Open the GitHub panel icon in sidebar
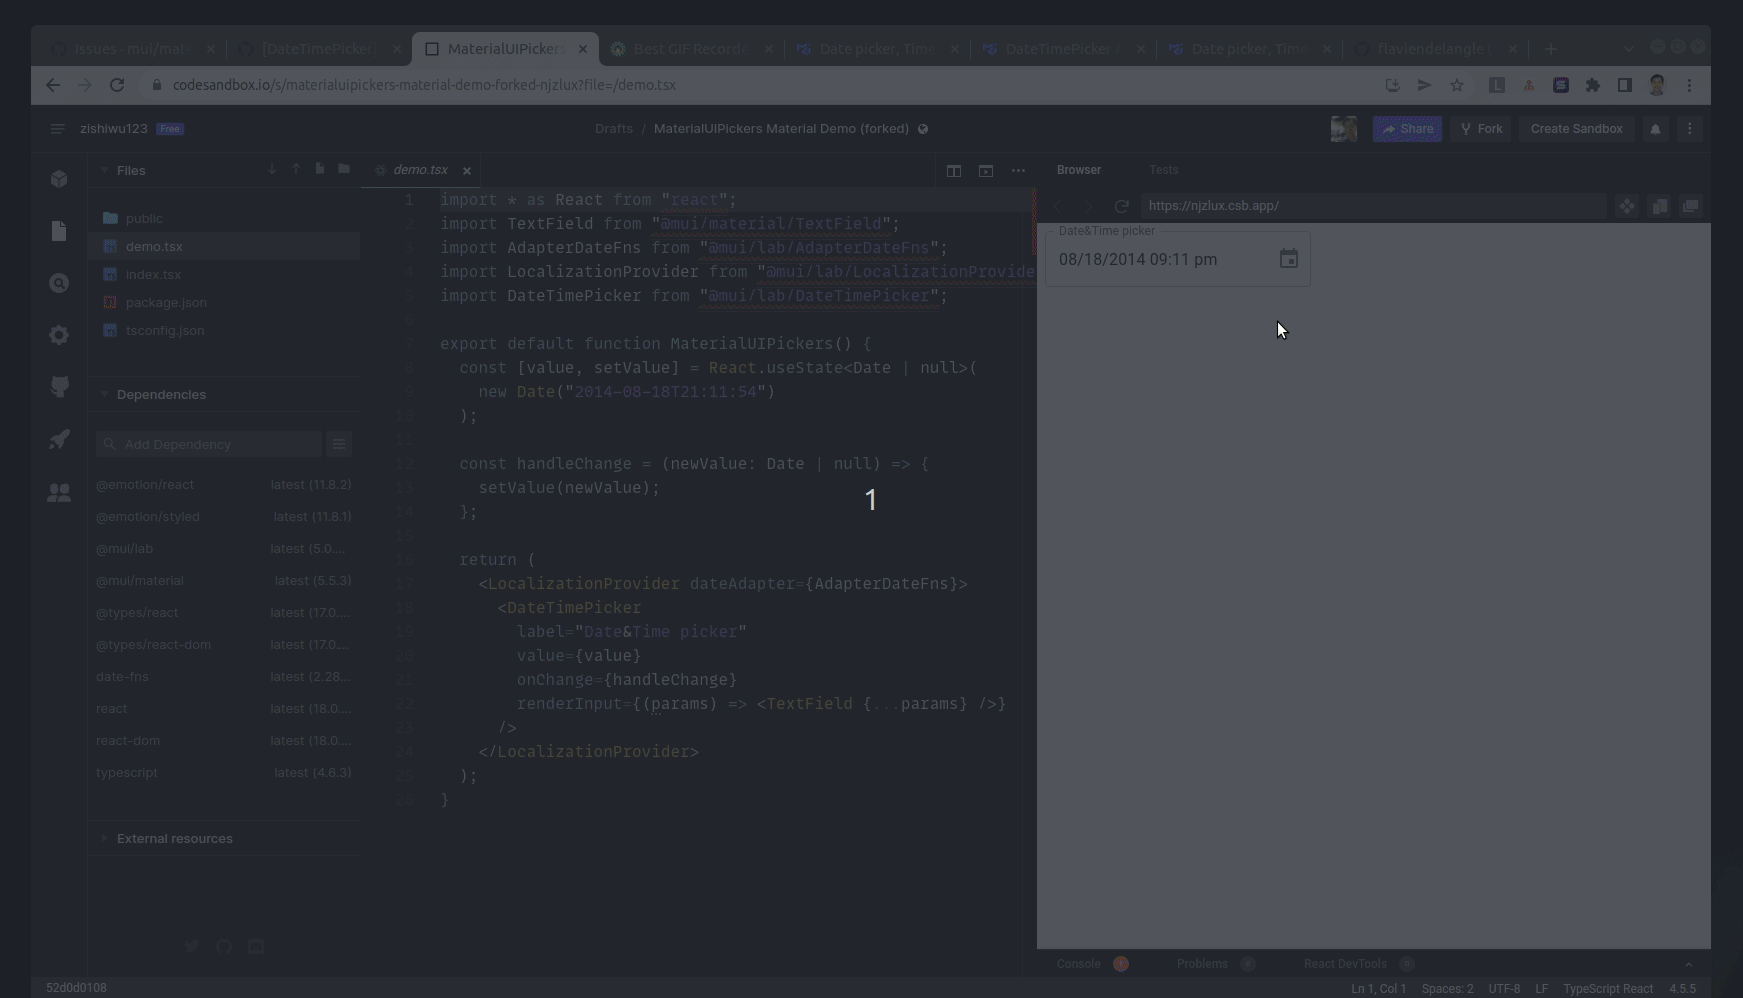 59,387
